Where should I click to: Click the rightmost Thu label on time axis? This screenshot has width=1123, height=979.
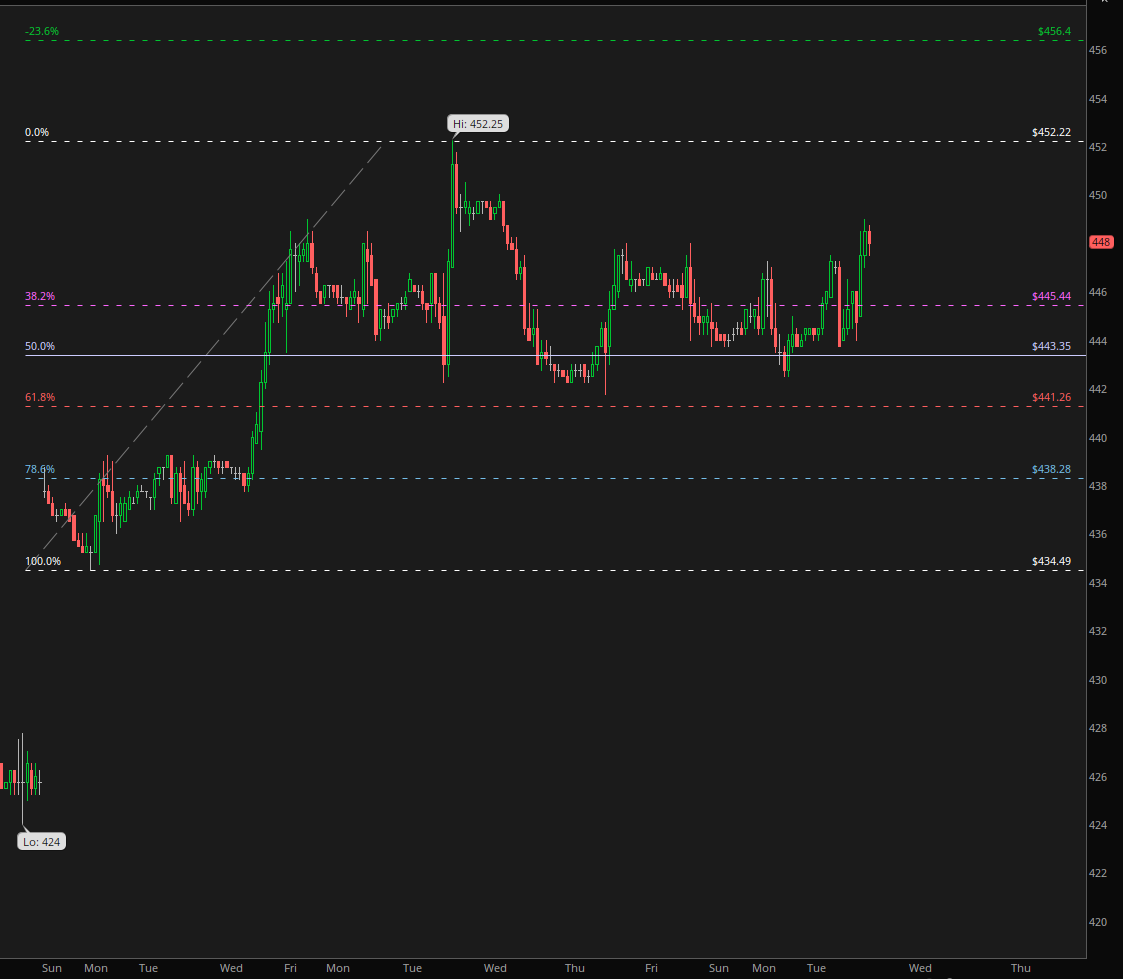pyautogui.click(x=1020, y=968)
